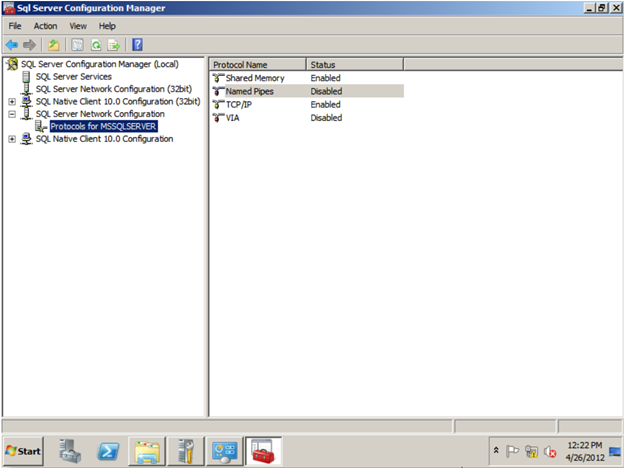Image resolution: width=624 pixels, height=468 pixels.
Task: Select SQL Native Client 10.0 Configuration (32bit) label
Action: [x=118, y=101]
